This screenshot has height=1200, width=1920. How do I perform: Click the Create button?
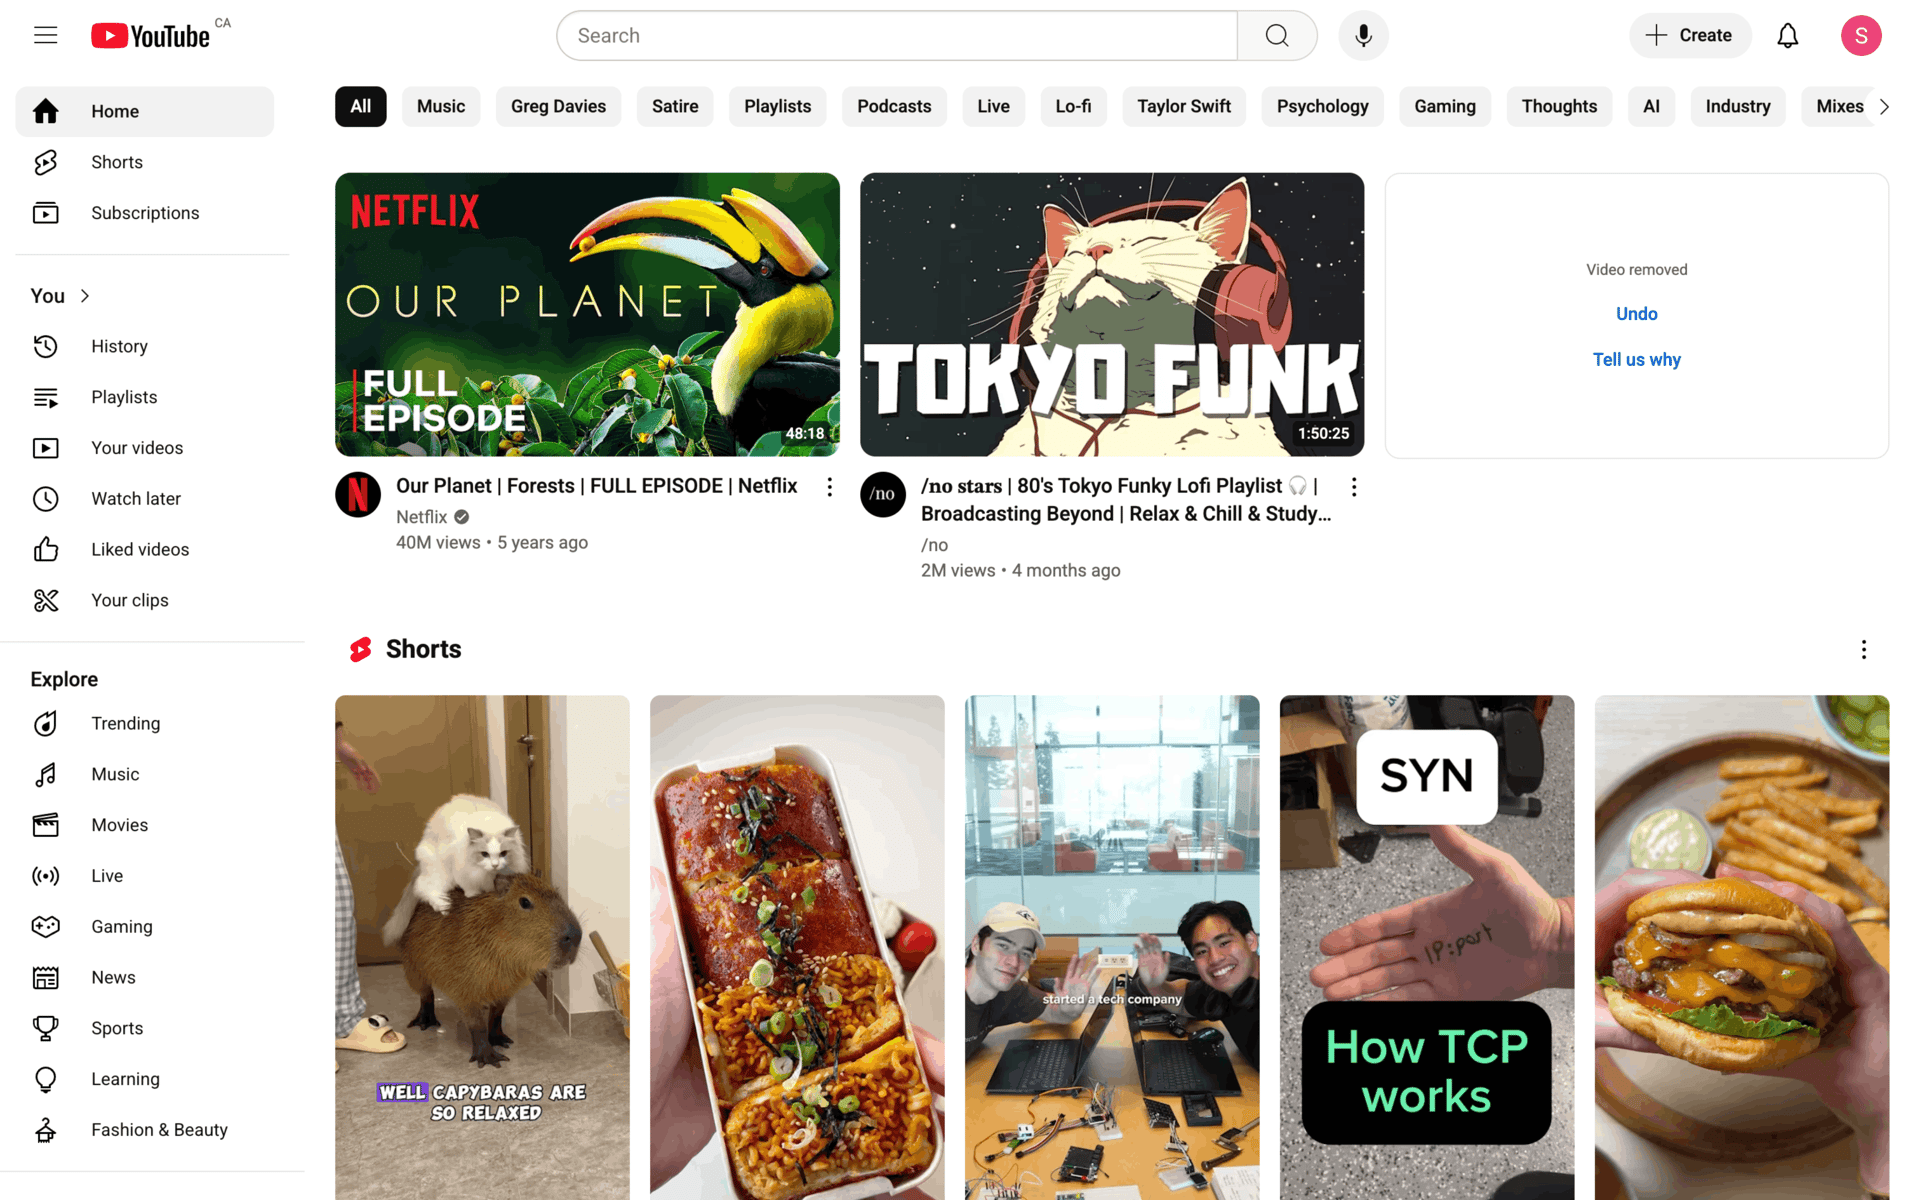coord(1690,36)
